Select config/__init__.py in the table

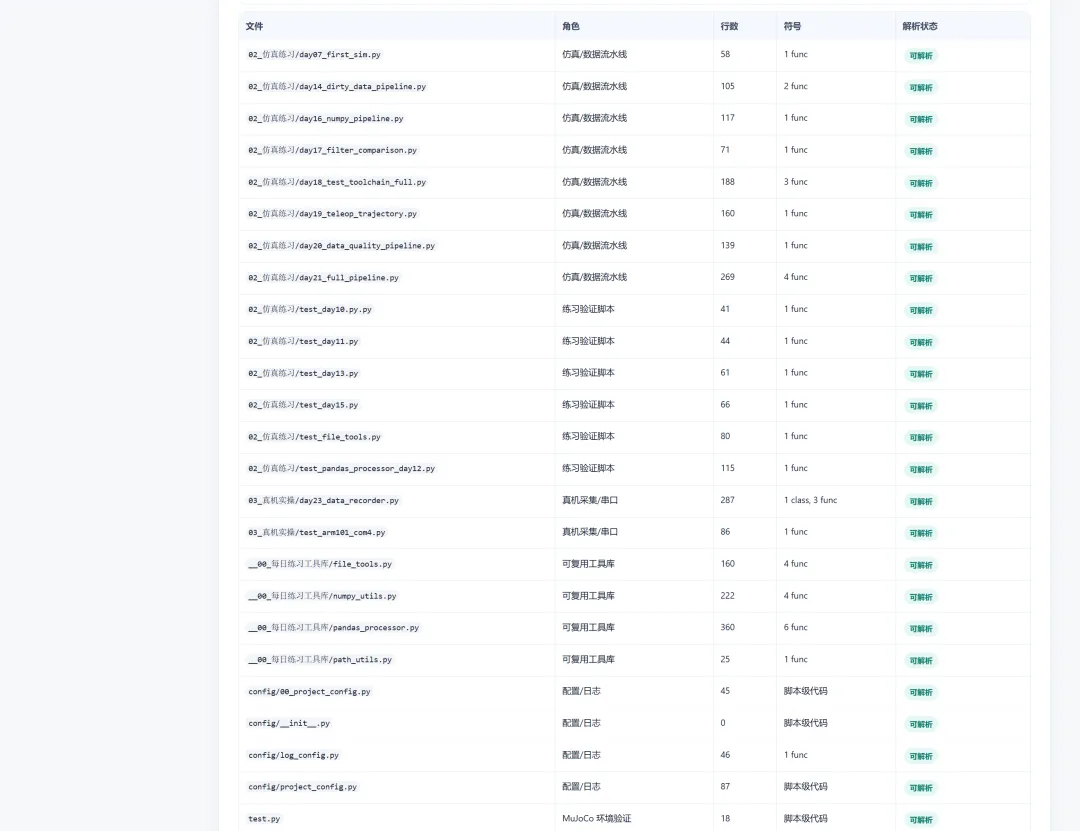click(x=289, y=724)
